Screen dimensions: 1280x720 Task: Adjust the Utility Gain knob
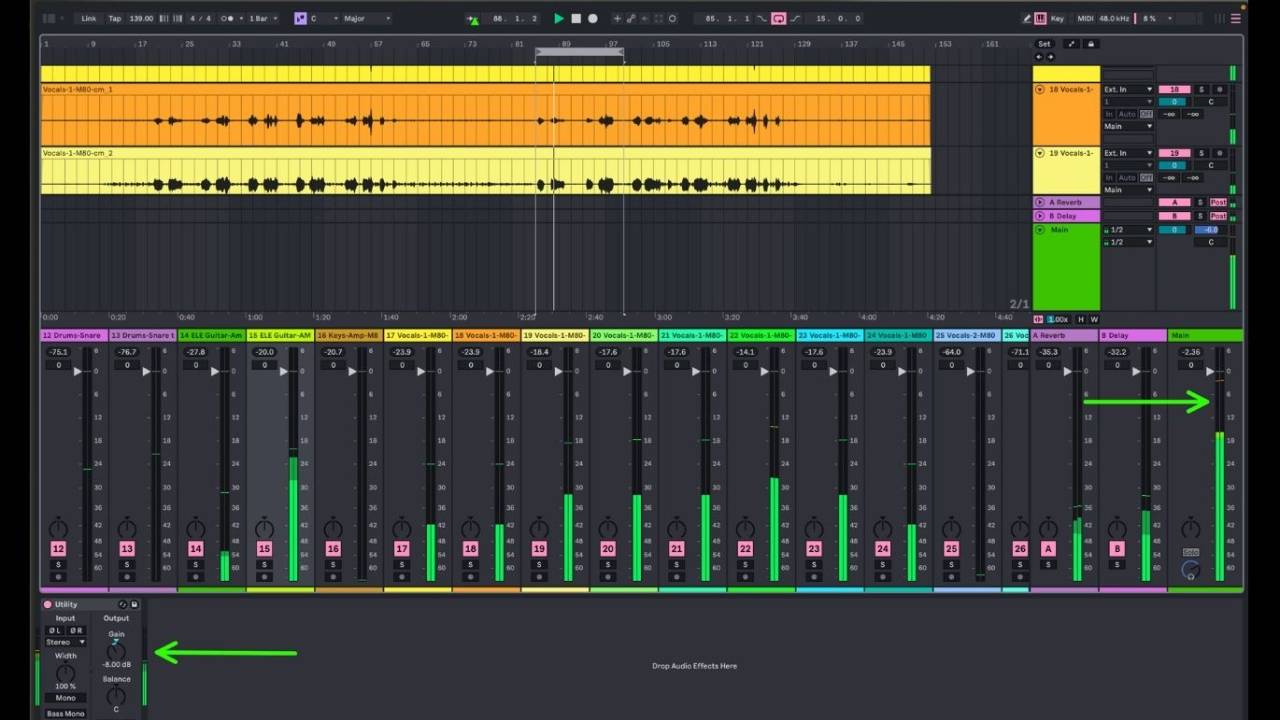coord(116,649)
